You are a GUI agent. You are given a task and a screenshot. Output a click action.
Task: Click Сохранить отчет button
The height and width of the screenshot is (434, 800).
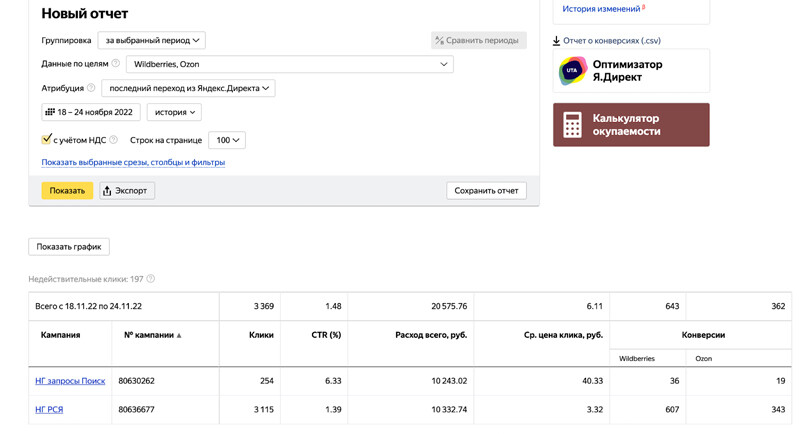coord(486,191)
